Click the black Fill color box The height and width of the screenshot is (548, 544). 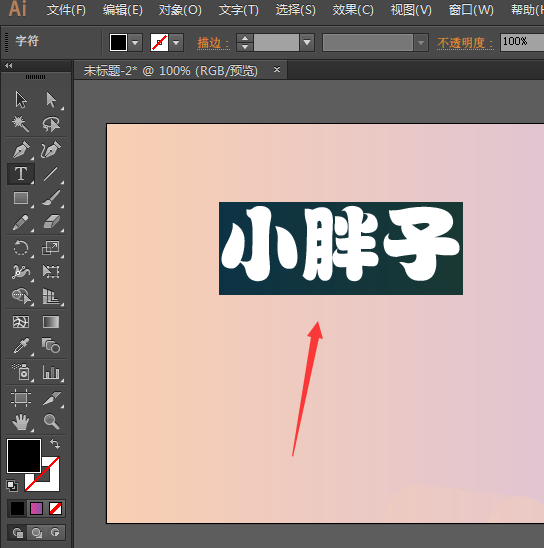click(24, 456)
